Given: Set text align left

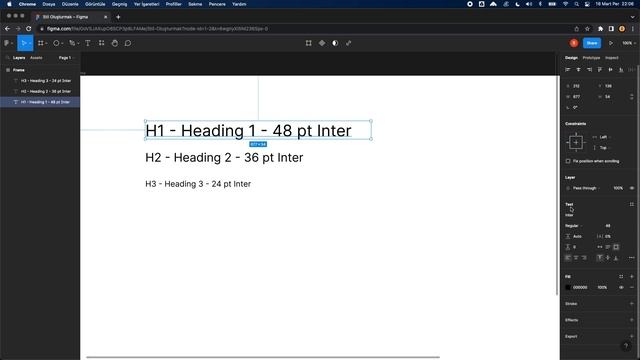Looking at the screenshot, I should tap(568, 258).
